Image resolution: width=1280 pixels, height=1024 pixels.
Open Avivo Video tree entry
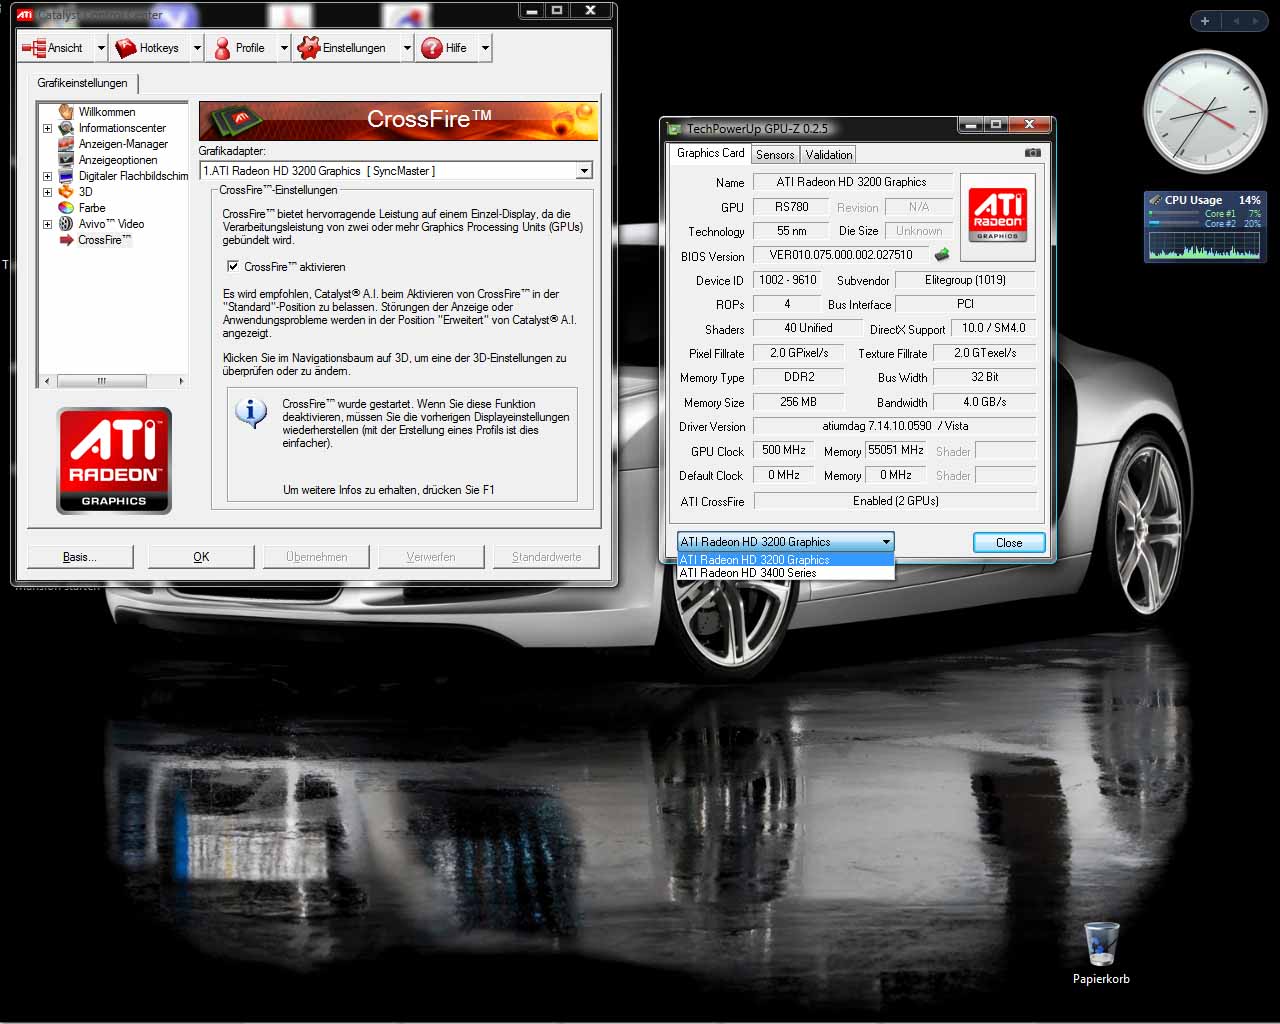[111, 224]
